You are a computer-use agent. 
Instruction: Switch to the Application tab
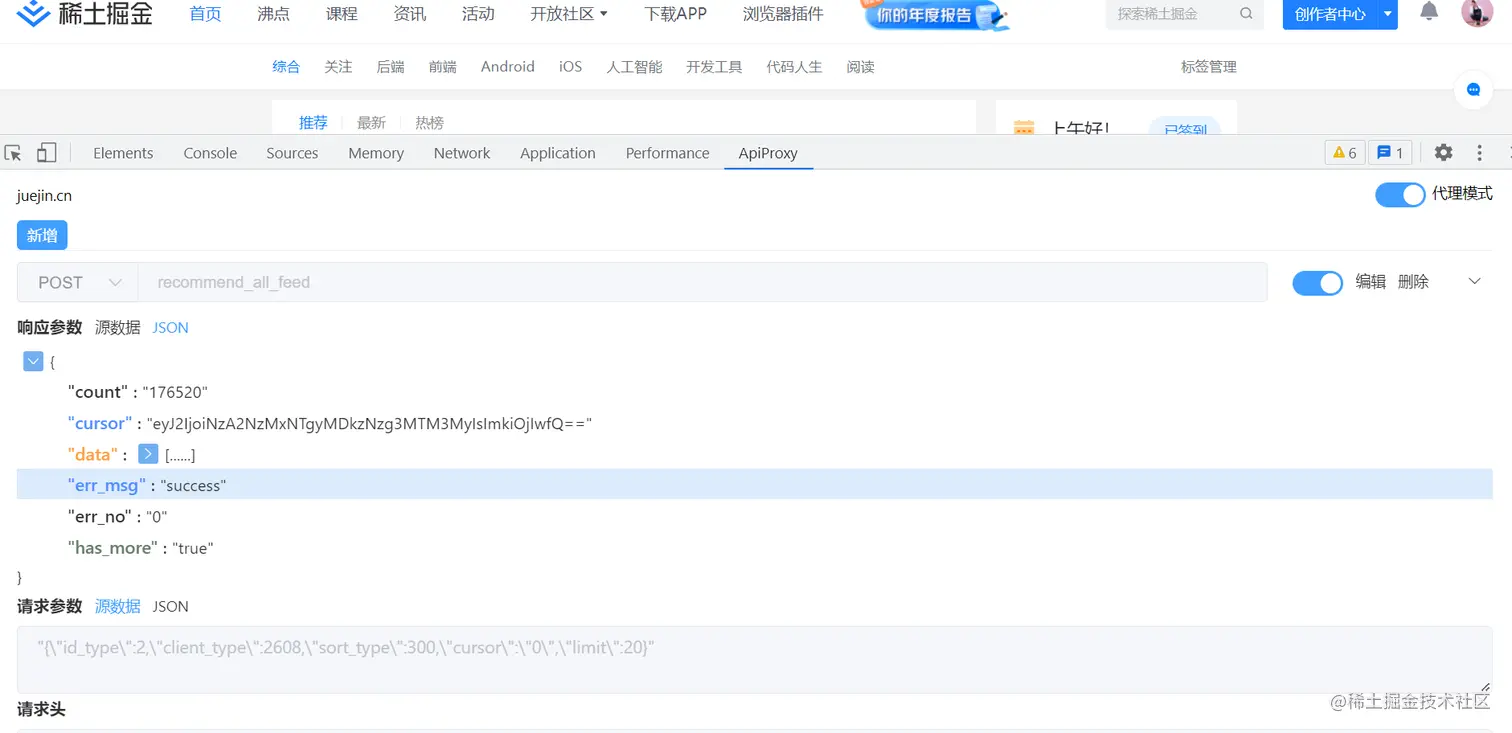tap(558, 153)
